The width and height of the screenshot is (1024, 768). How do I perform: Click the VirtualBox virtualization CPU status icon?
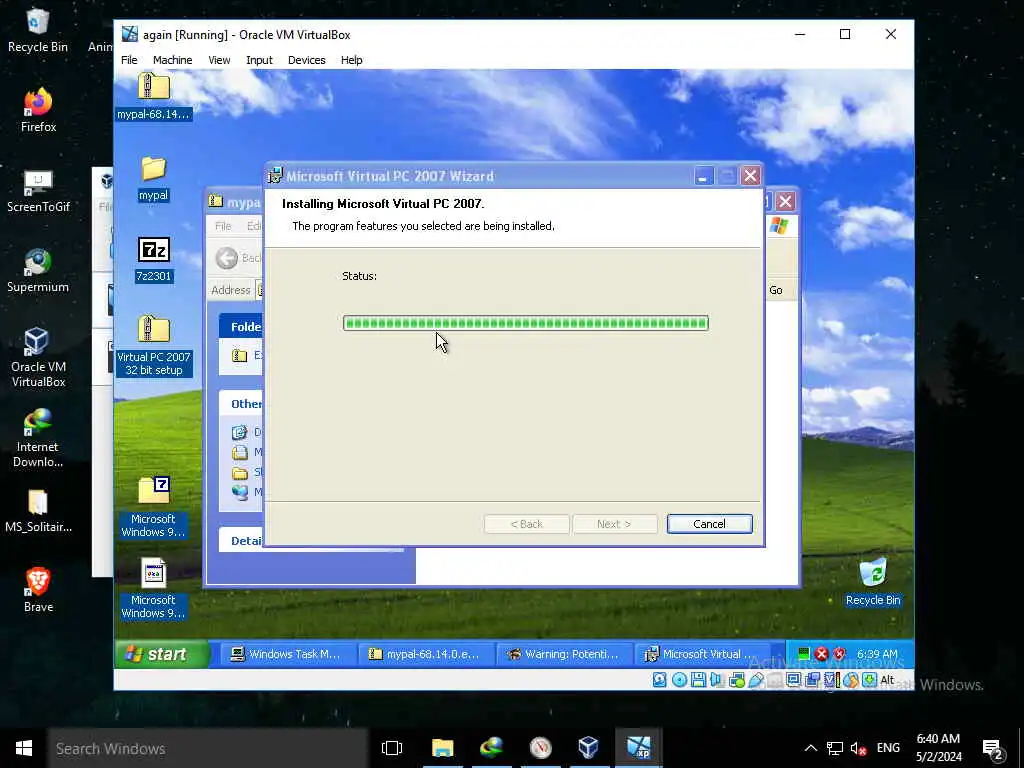pyautogui.click(x=832, y=680)
